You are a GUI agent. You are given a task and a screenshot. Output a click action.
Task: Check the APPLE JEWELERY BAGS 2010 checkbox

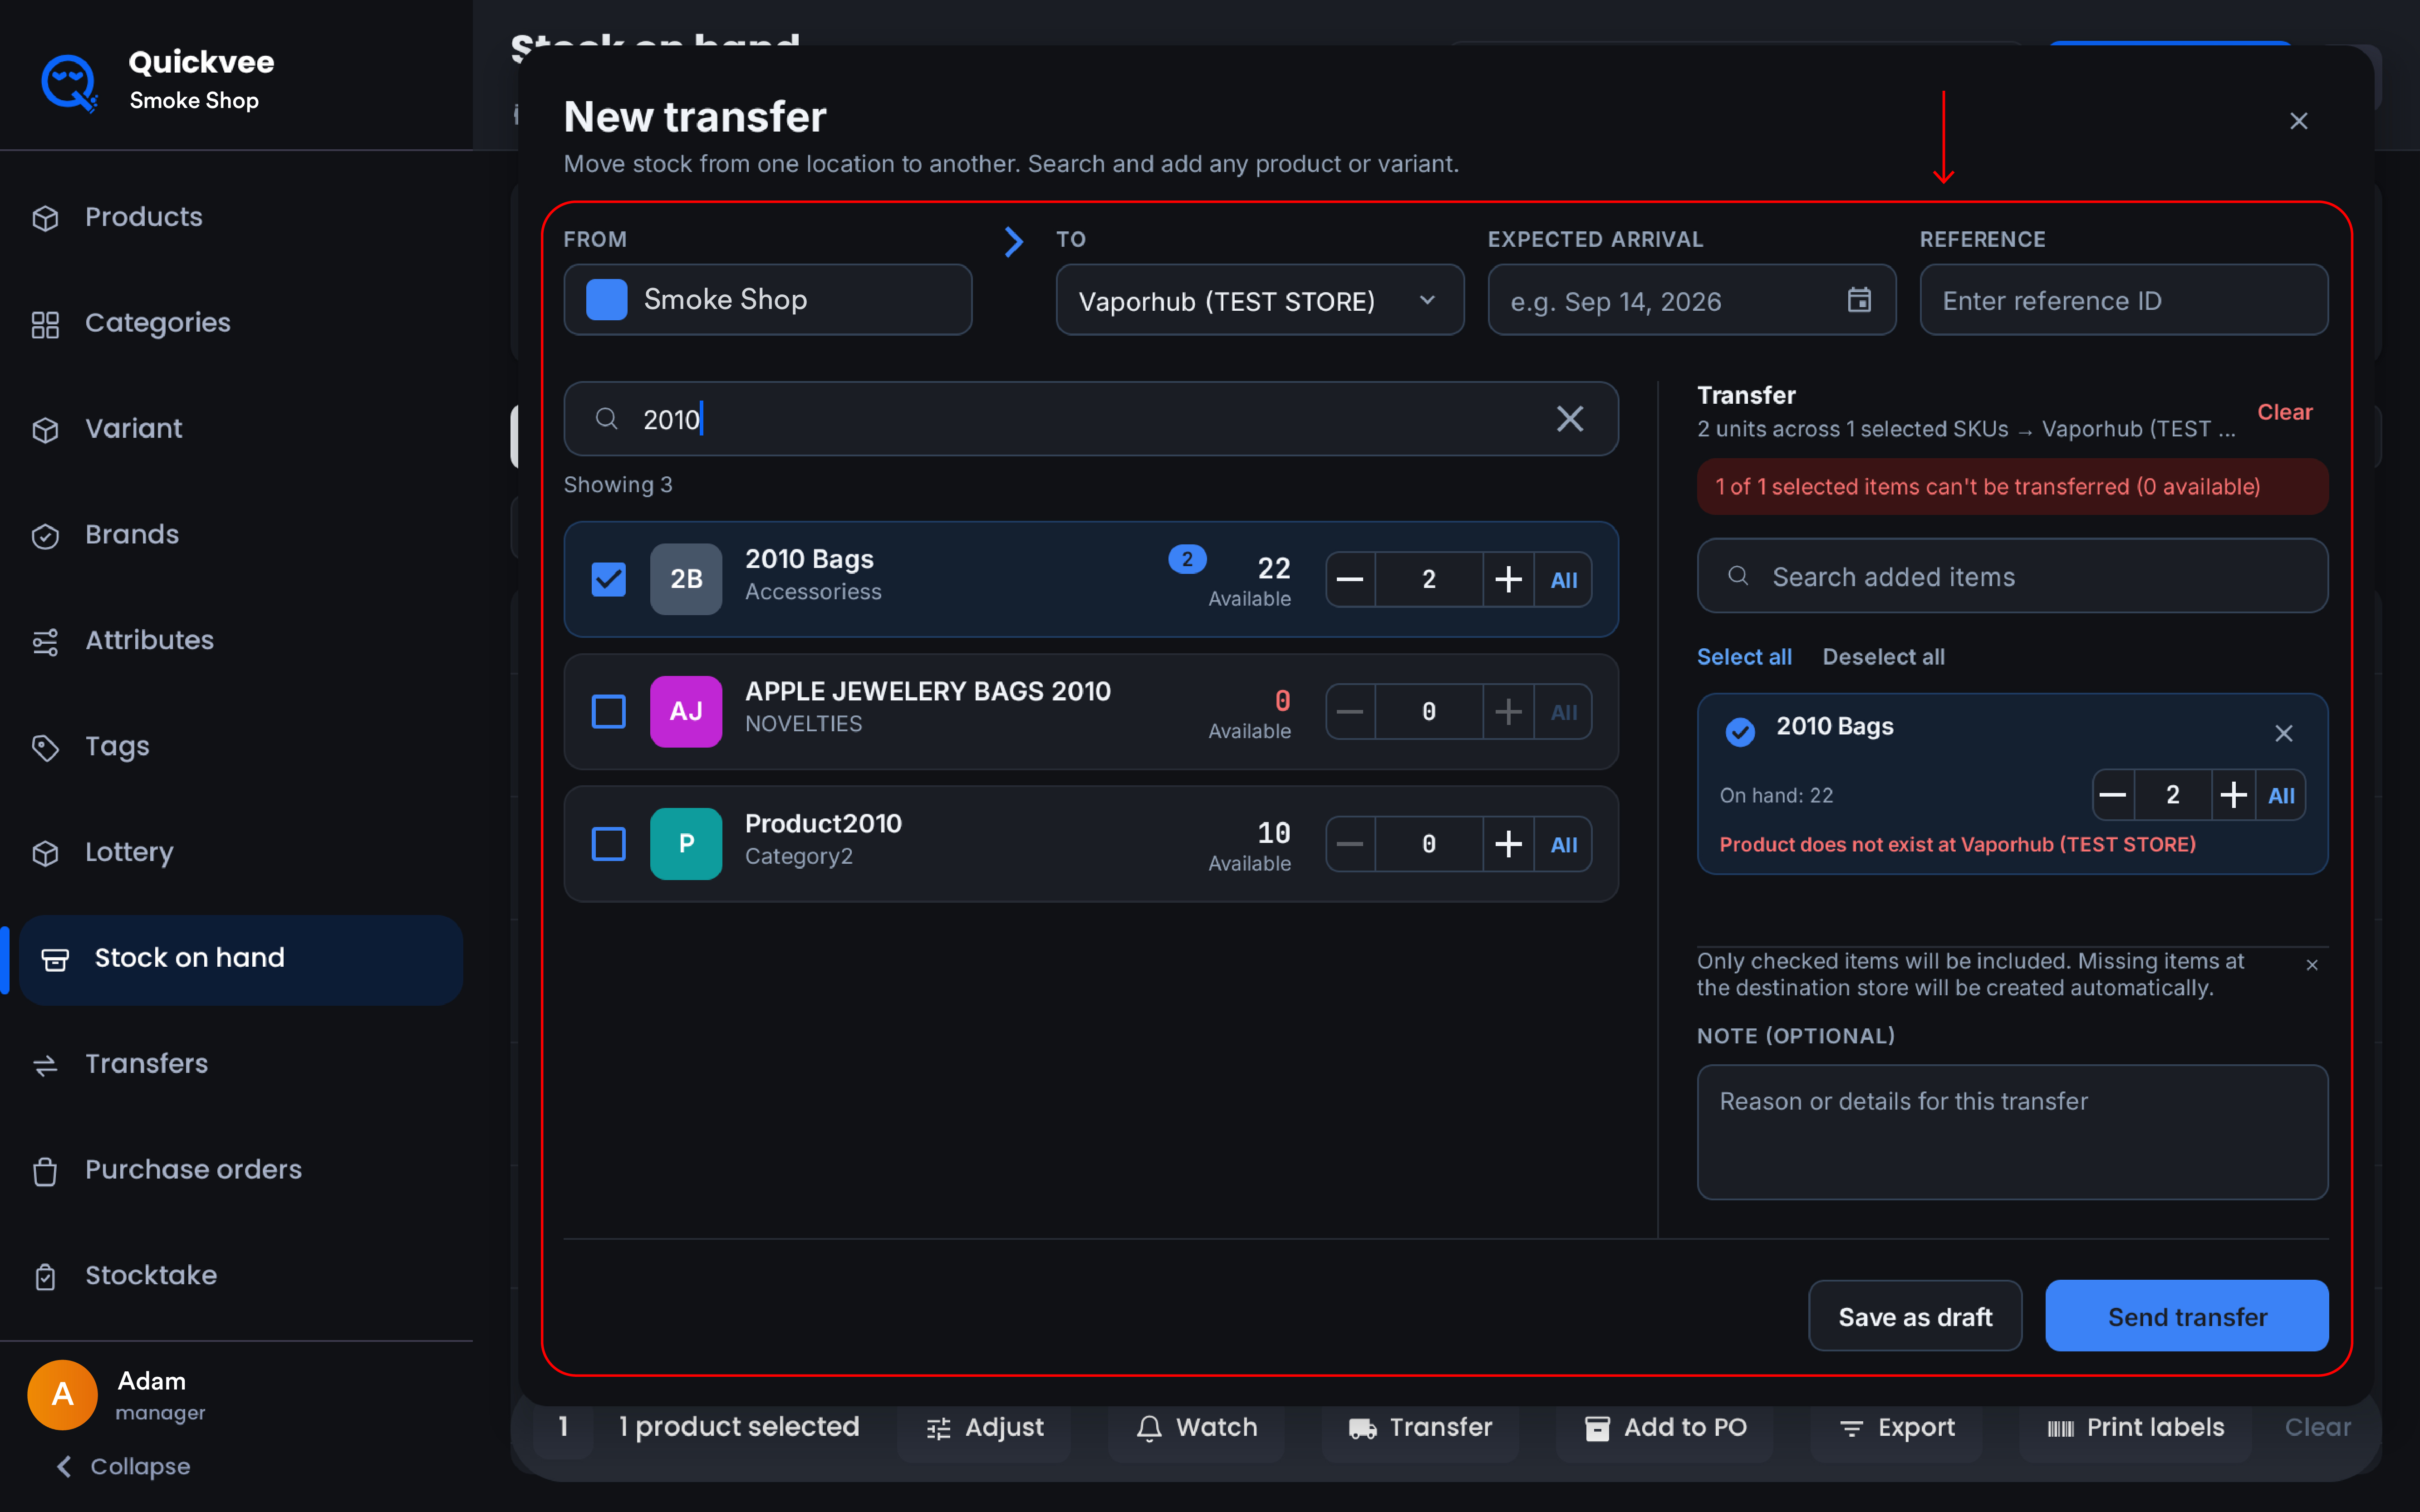(x=608, y=712)
